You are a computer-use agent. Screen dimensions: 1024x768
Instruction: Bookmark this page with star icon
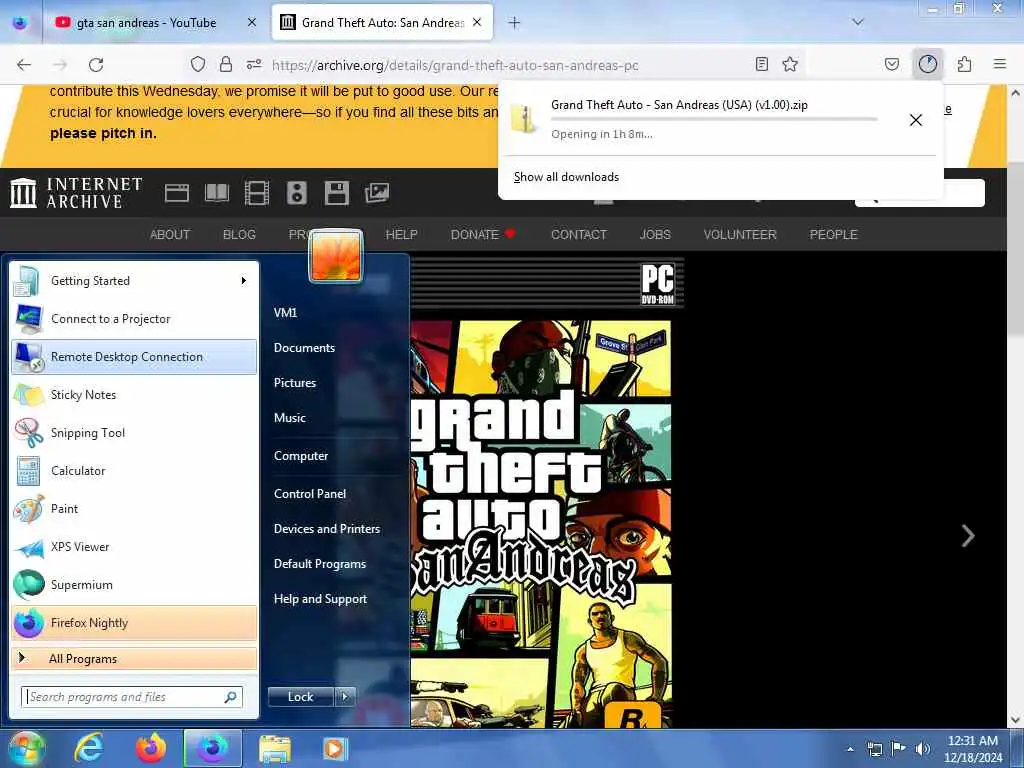(790, 64)
